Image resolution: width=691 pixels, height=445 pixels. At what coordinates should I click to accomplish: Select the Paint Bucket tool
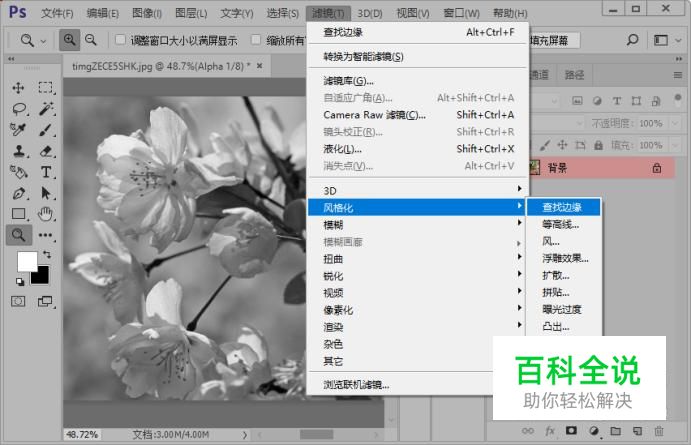pos(19,172)
